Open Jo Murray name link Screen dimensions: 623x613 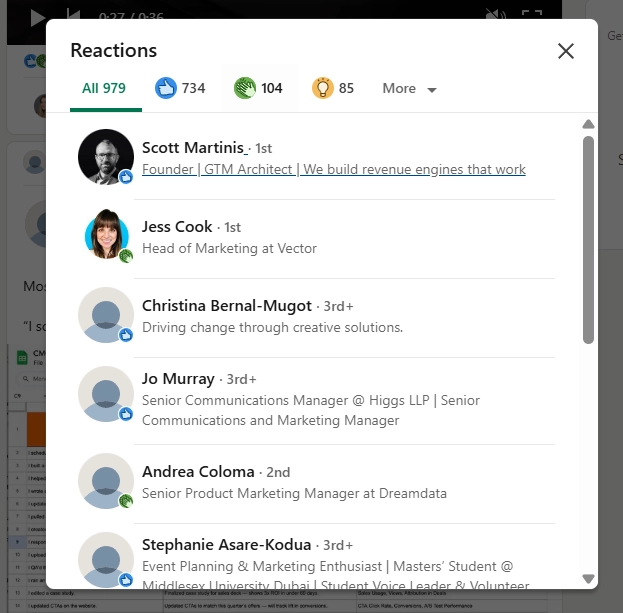178,379
